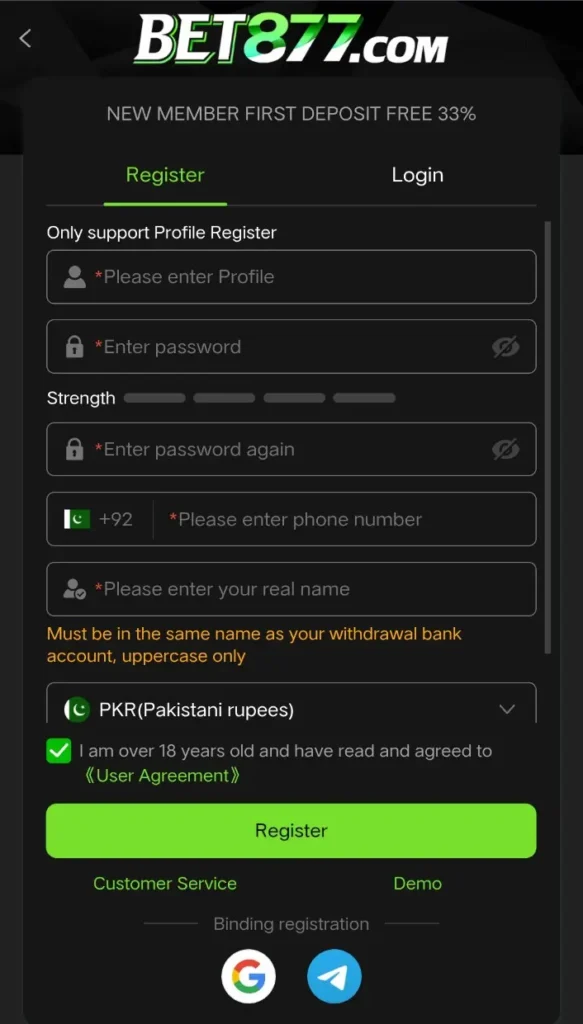
Task: Show the confirm password with the eye icon
Action: [x=506, y=449]
